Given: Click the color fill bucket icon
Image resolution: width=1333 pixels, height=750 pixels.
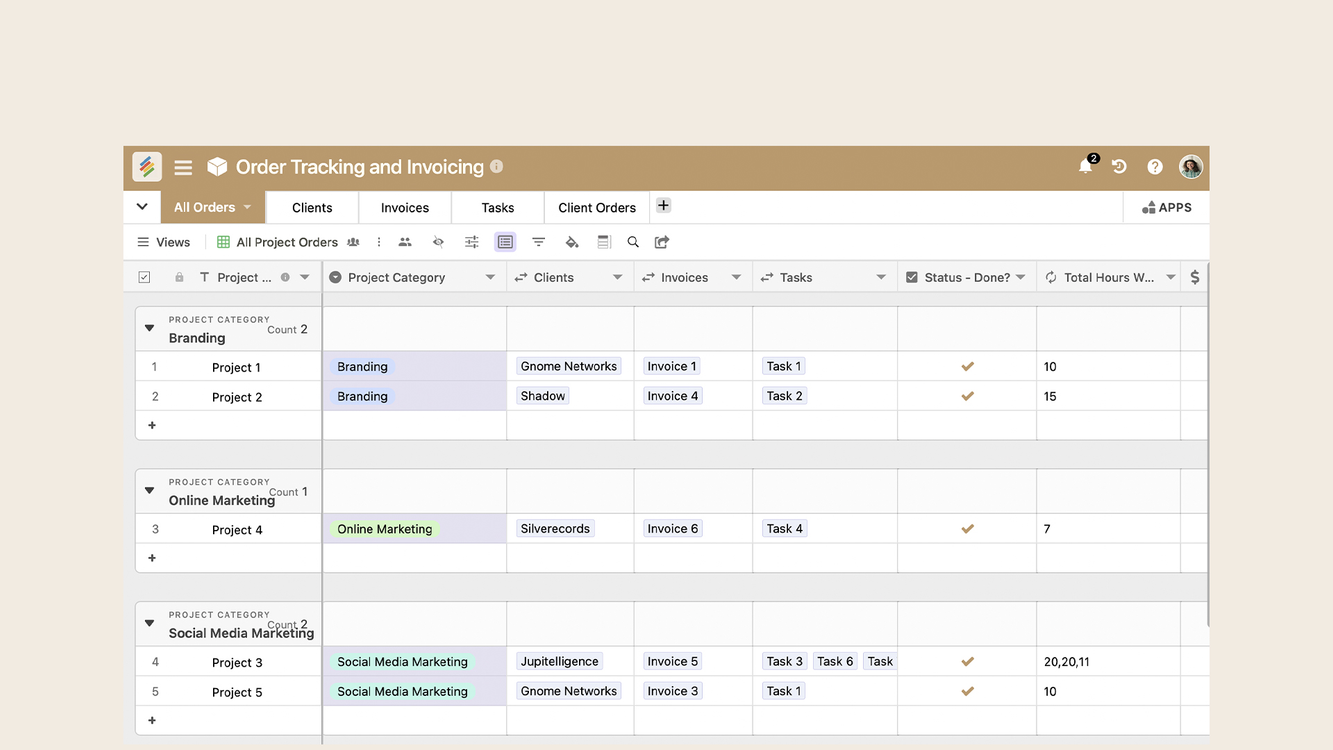Looking at the screenshot, I should click(x=571, y=242).
